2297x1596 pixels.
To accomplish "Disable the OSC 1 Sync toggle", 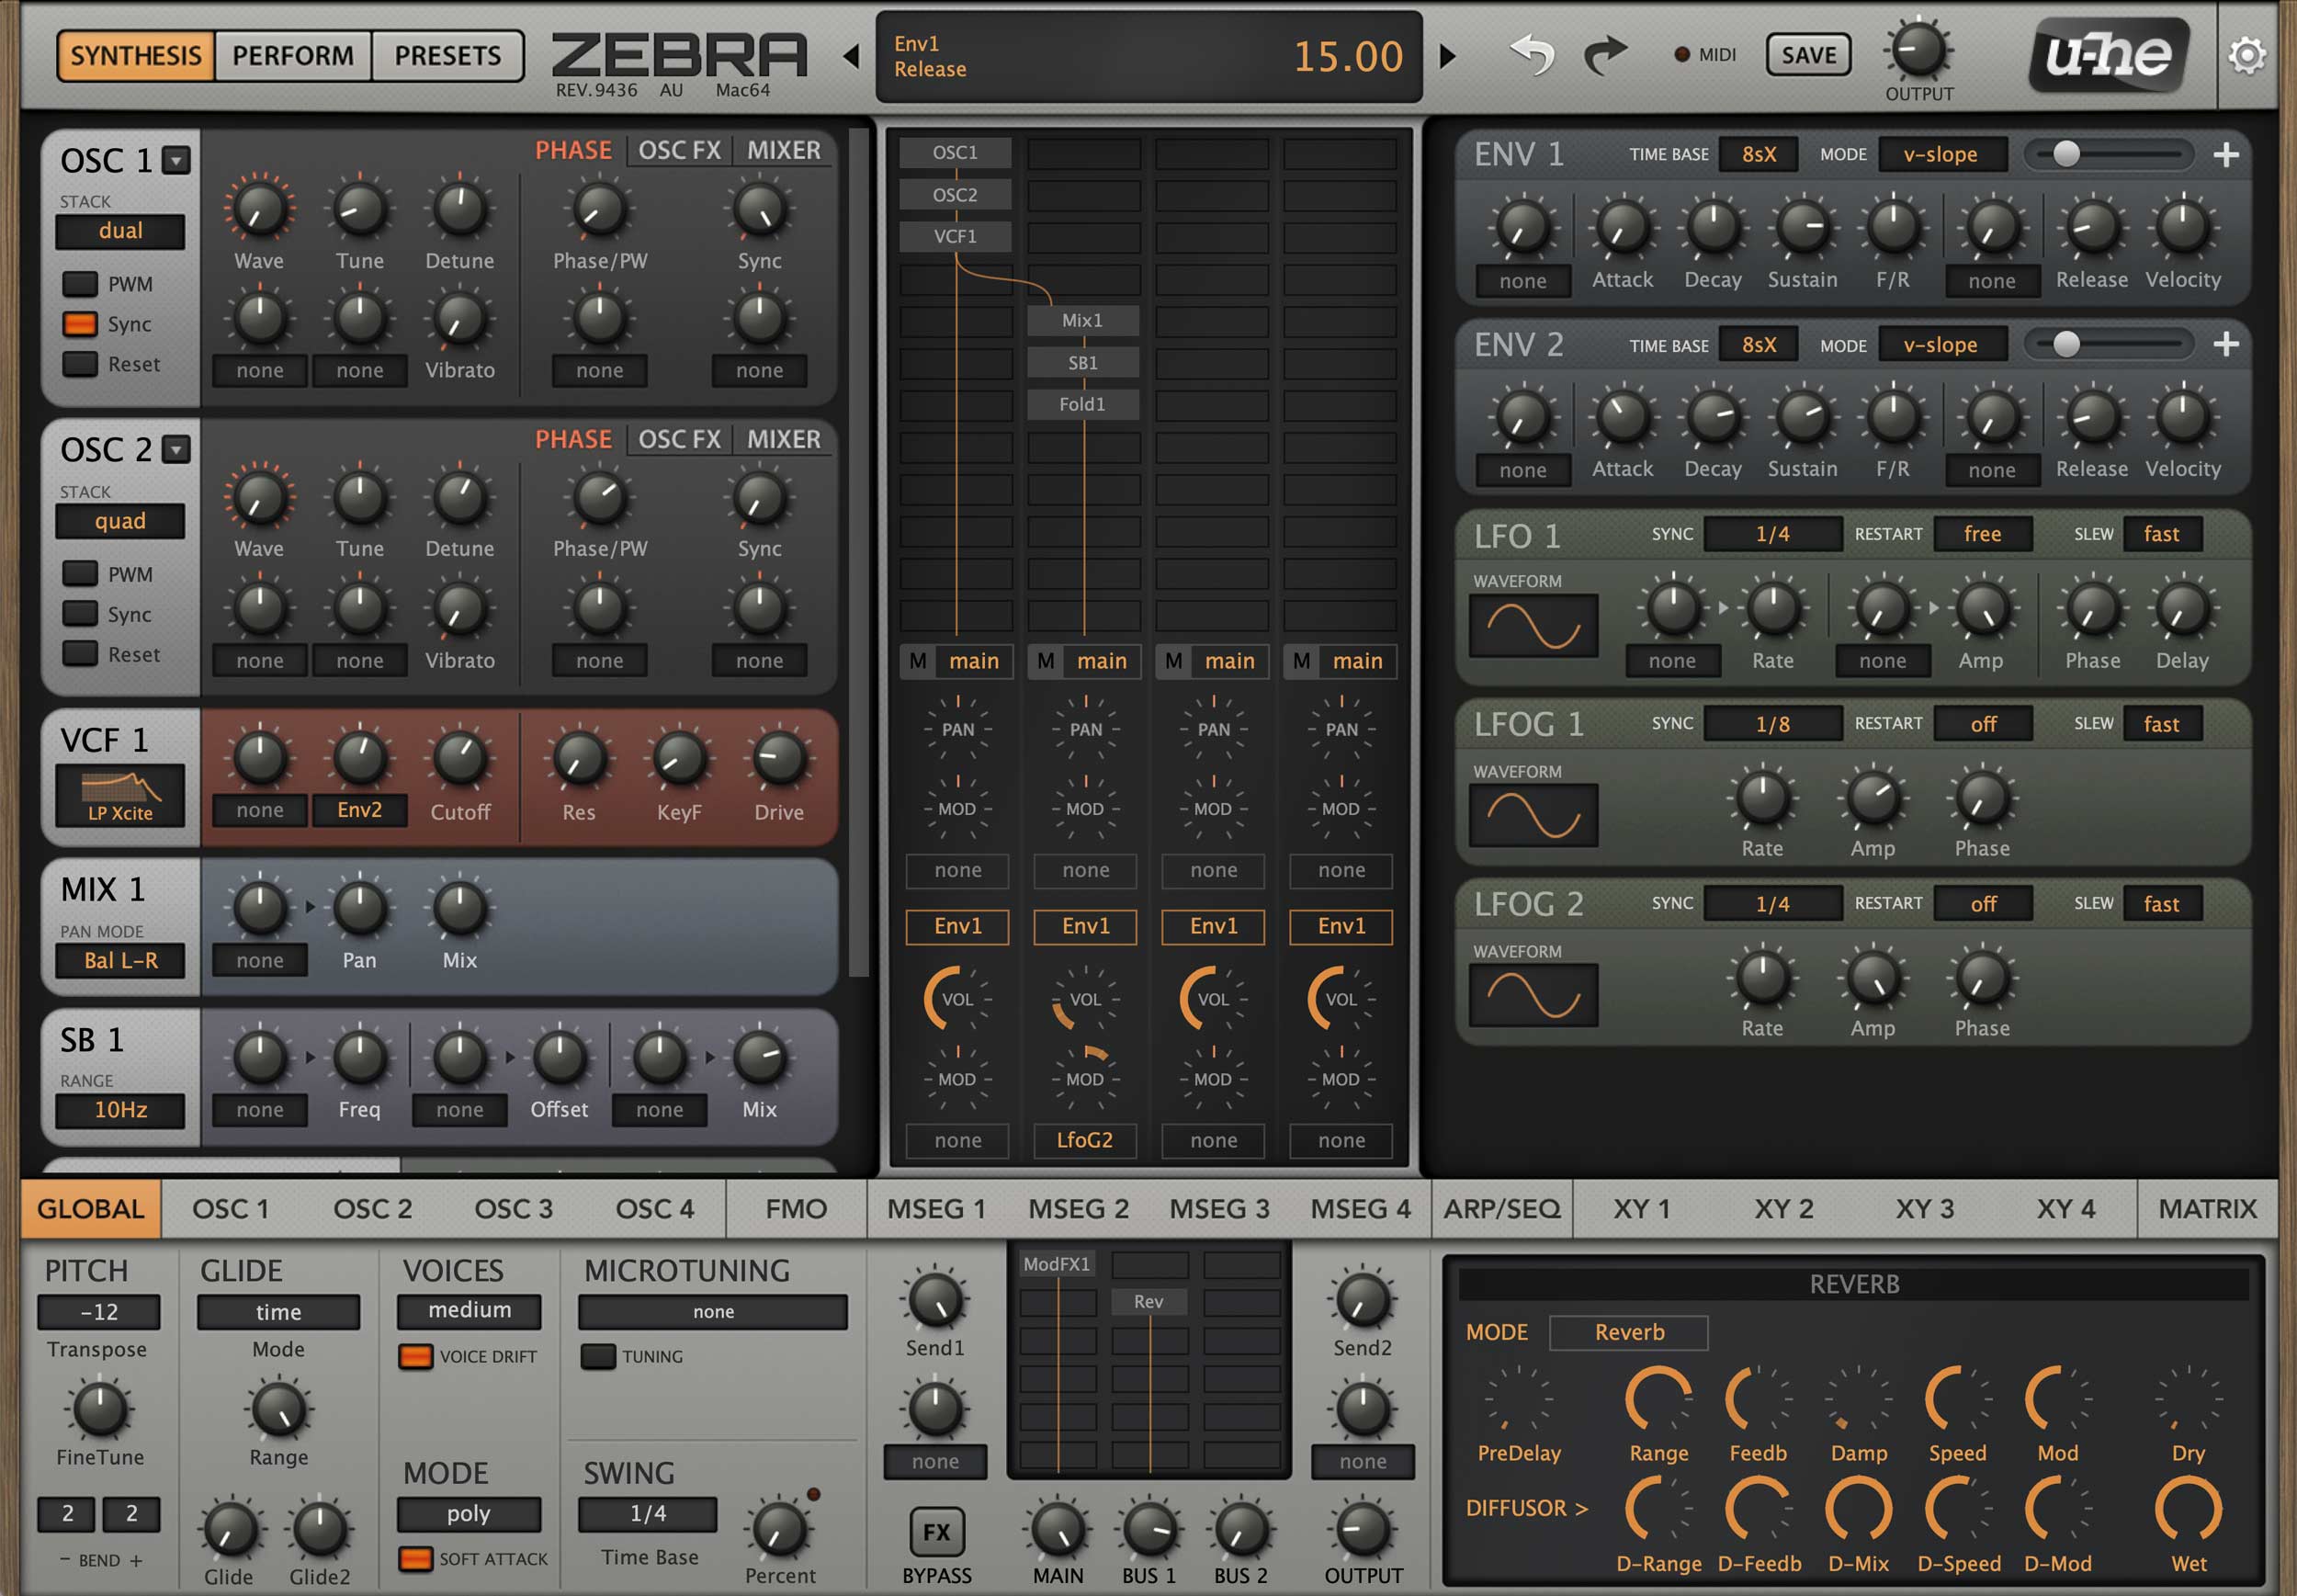I will pyautogui.click(x=80, y=324).
